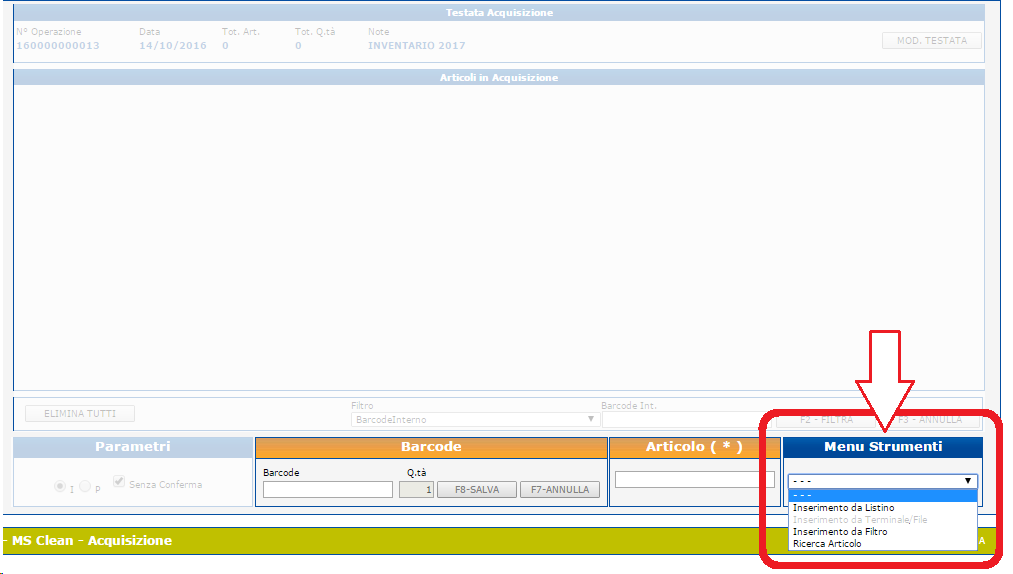Image resolution: width=1013 pixels, height=574 pixels.
Task: Choose Inserimento da Listino option
Action: [882, 508]
